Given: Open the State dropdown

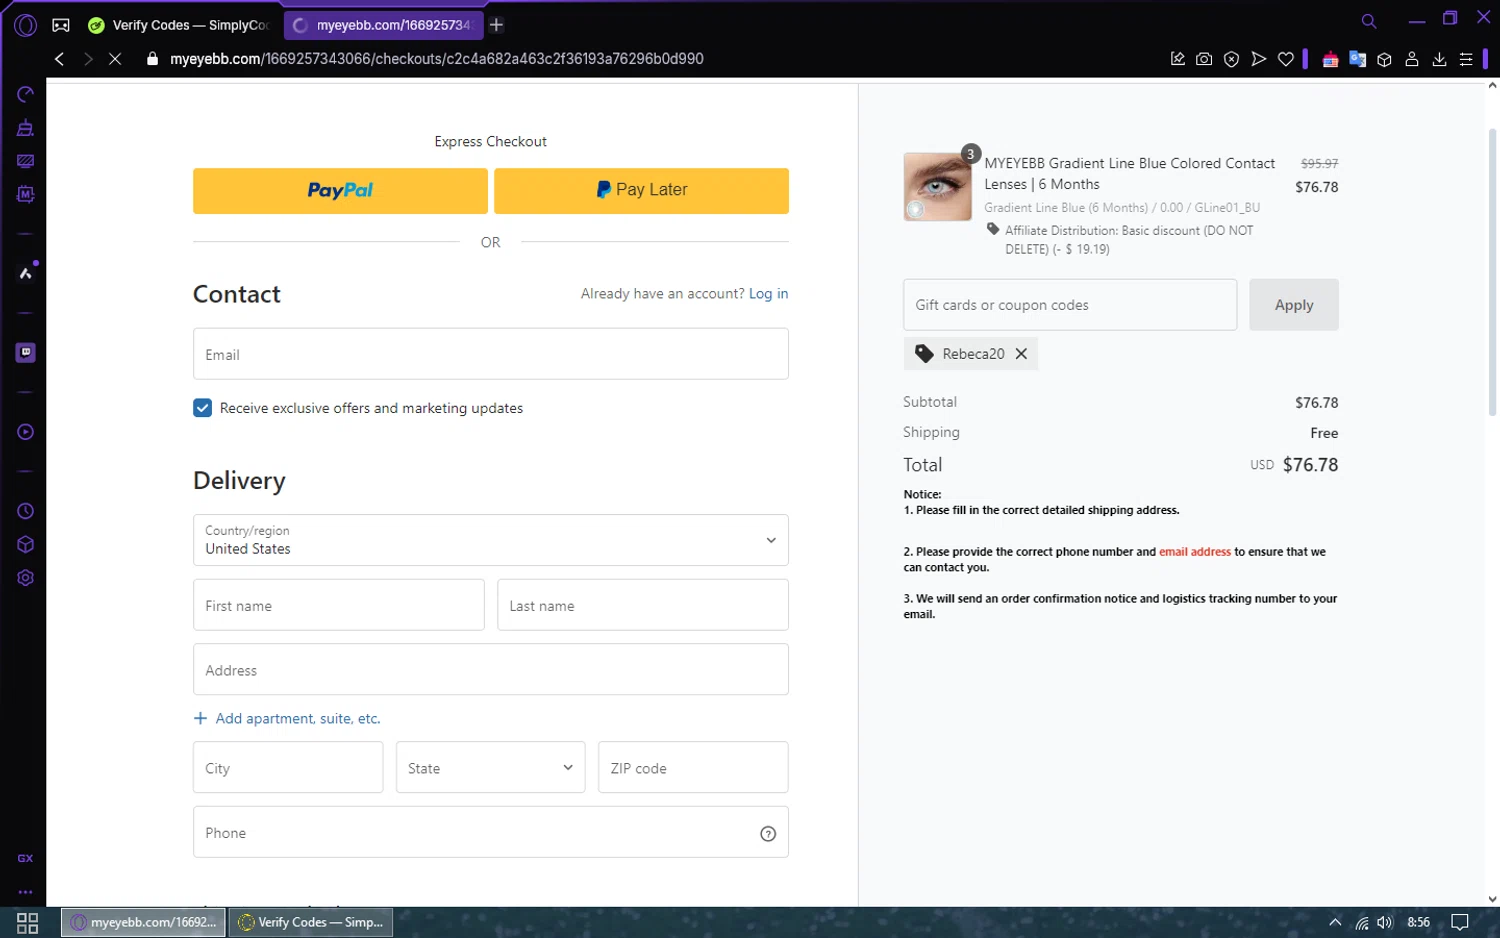Looking at the screenshot, I should (x=490, y=767).
